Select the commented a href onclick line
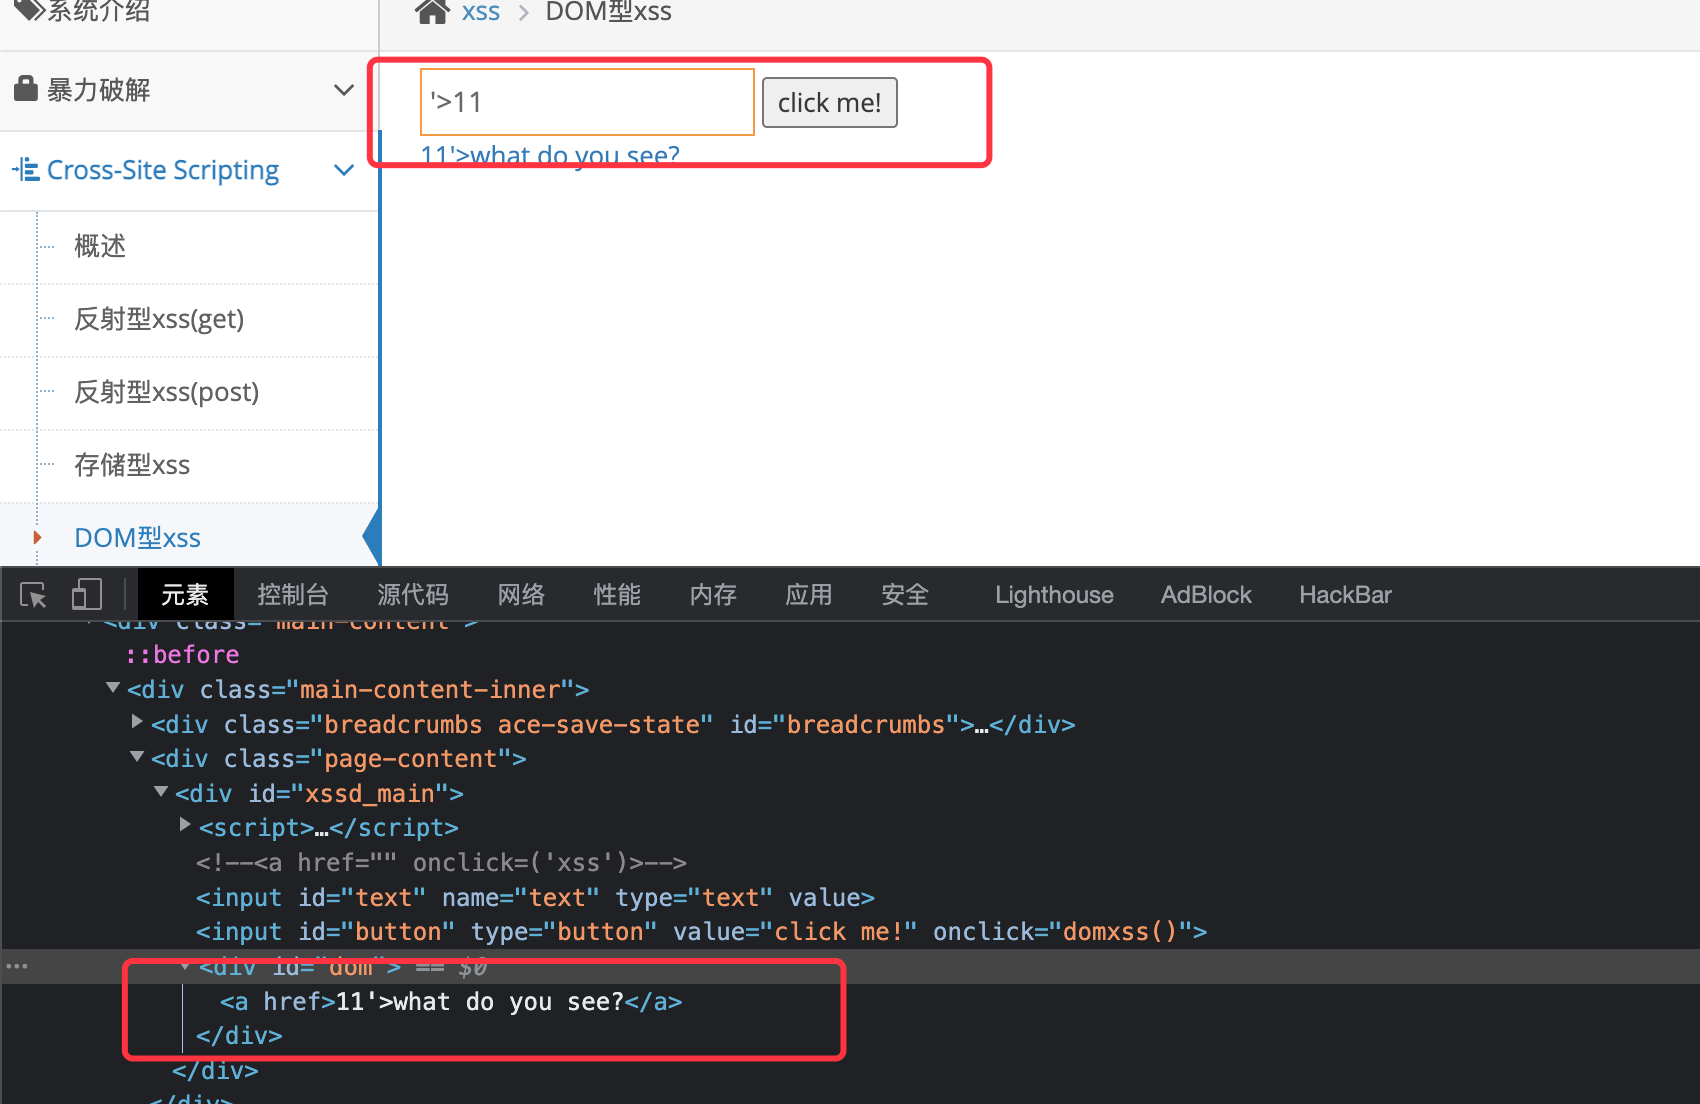 [441, 863]
